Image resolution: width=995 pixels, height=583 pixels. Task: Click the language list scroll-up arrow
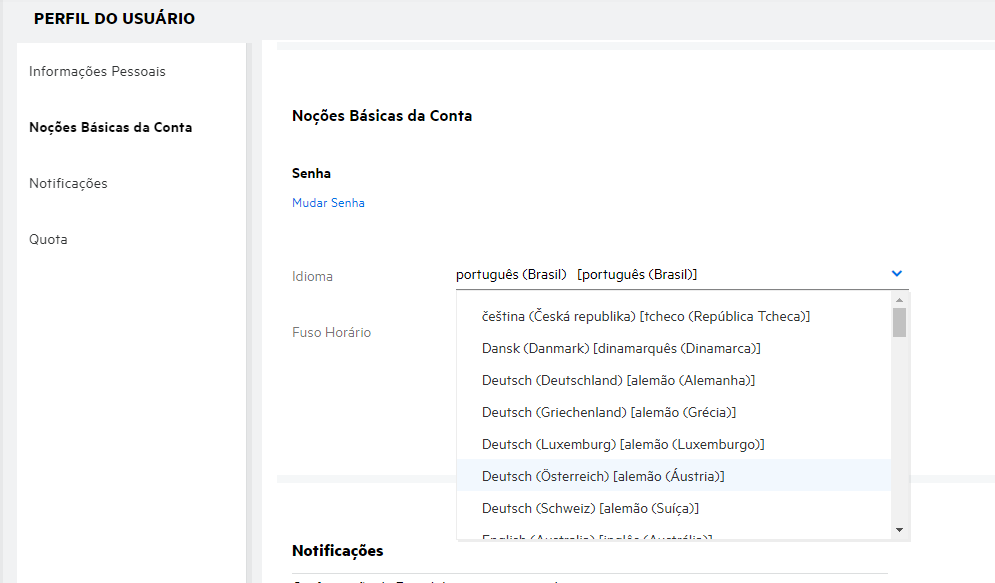899,300
